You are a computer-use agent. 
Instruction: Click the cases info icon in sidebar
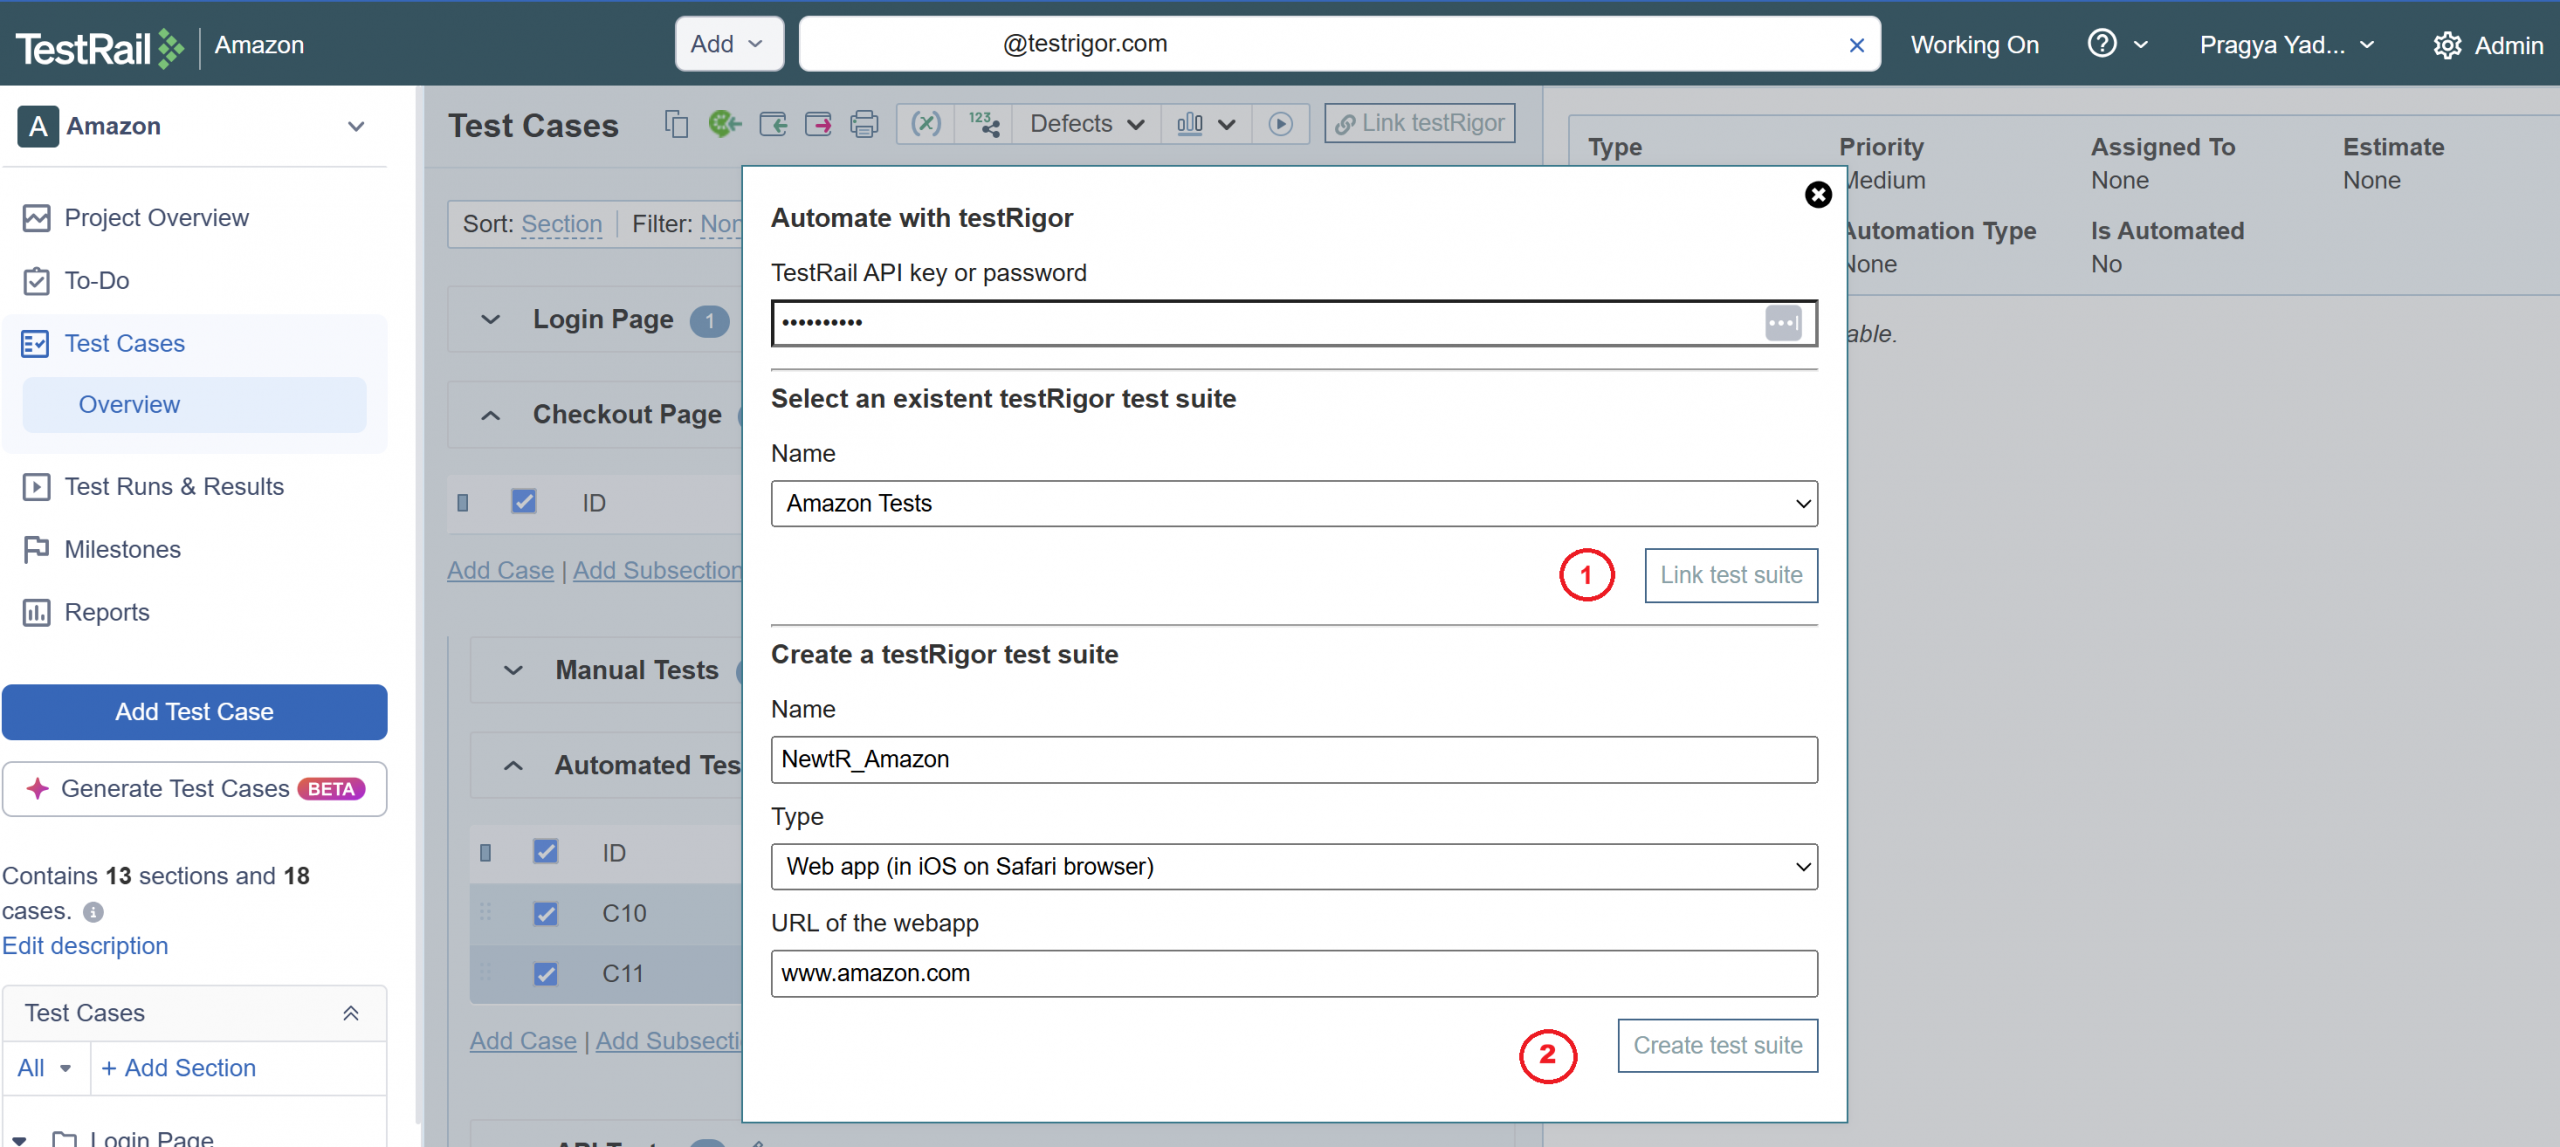pos(93,912)
